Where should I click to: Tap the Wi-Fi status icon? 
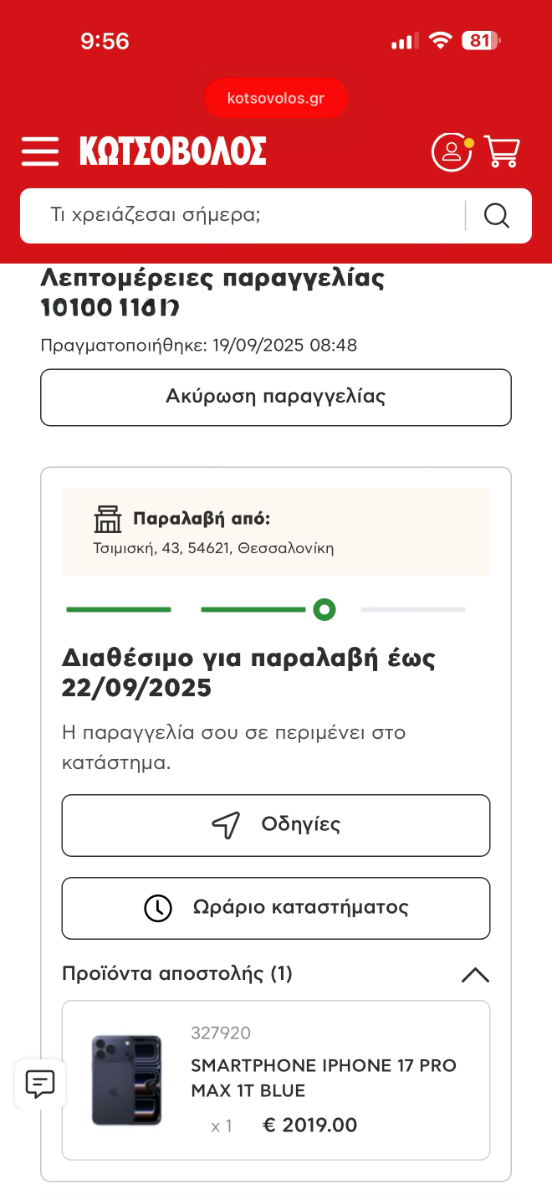(440, 41)
